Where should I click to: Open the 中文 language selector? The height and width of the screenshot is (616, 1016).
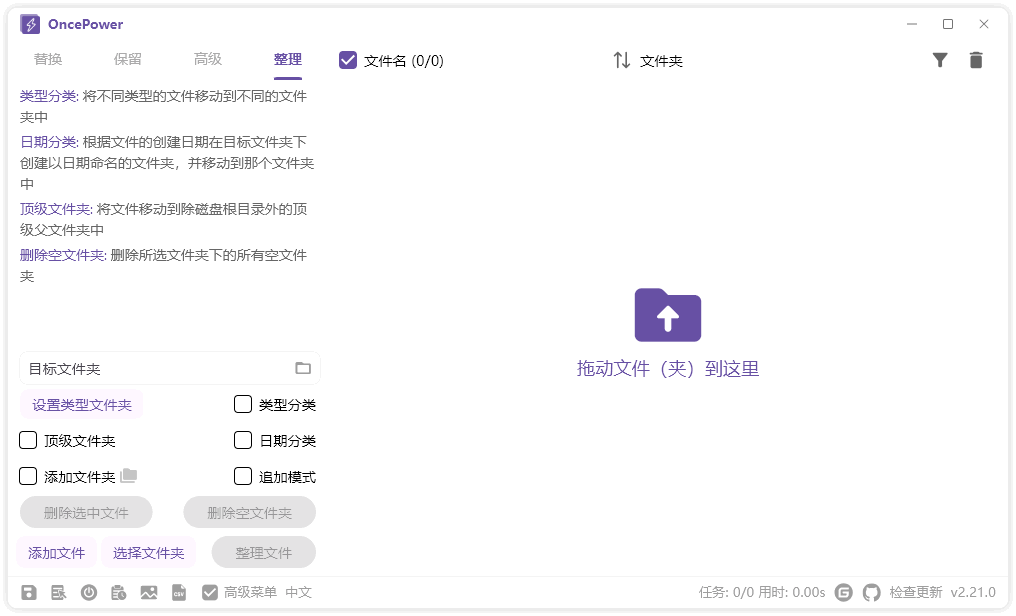[x=299, y=592]
